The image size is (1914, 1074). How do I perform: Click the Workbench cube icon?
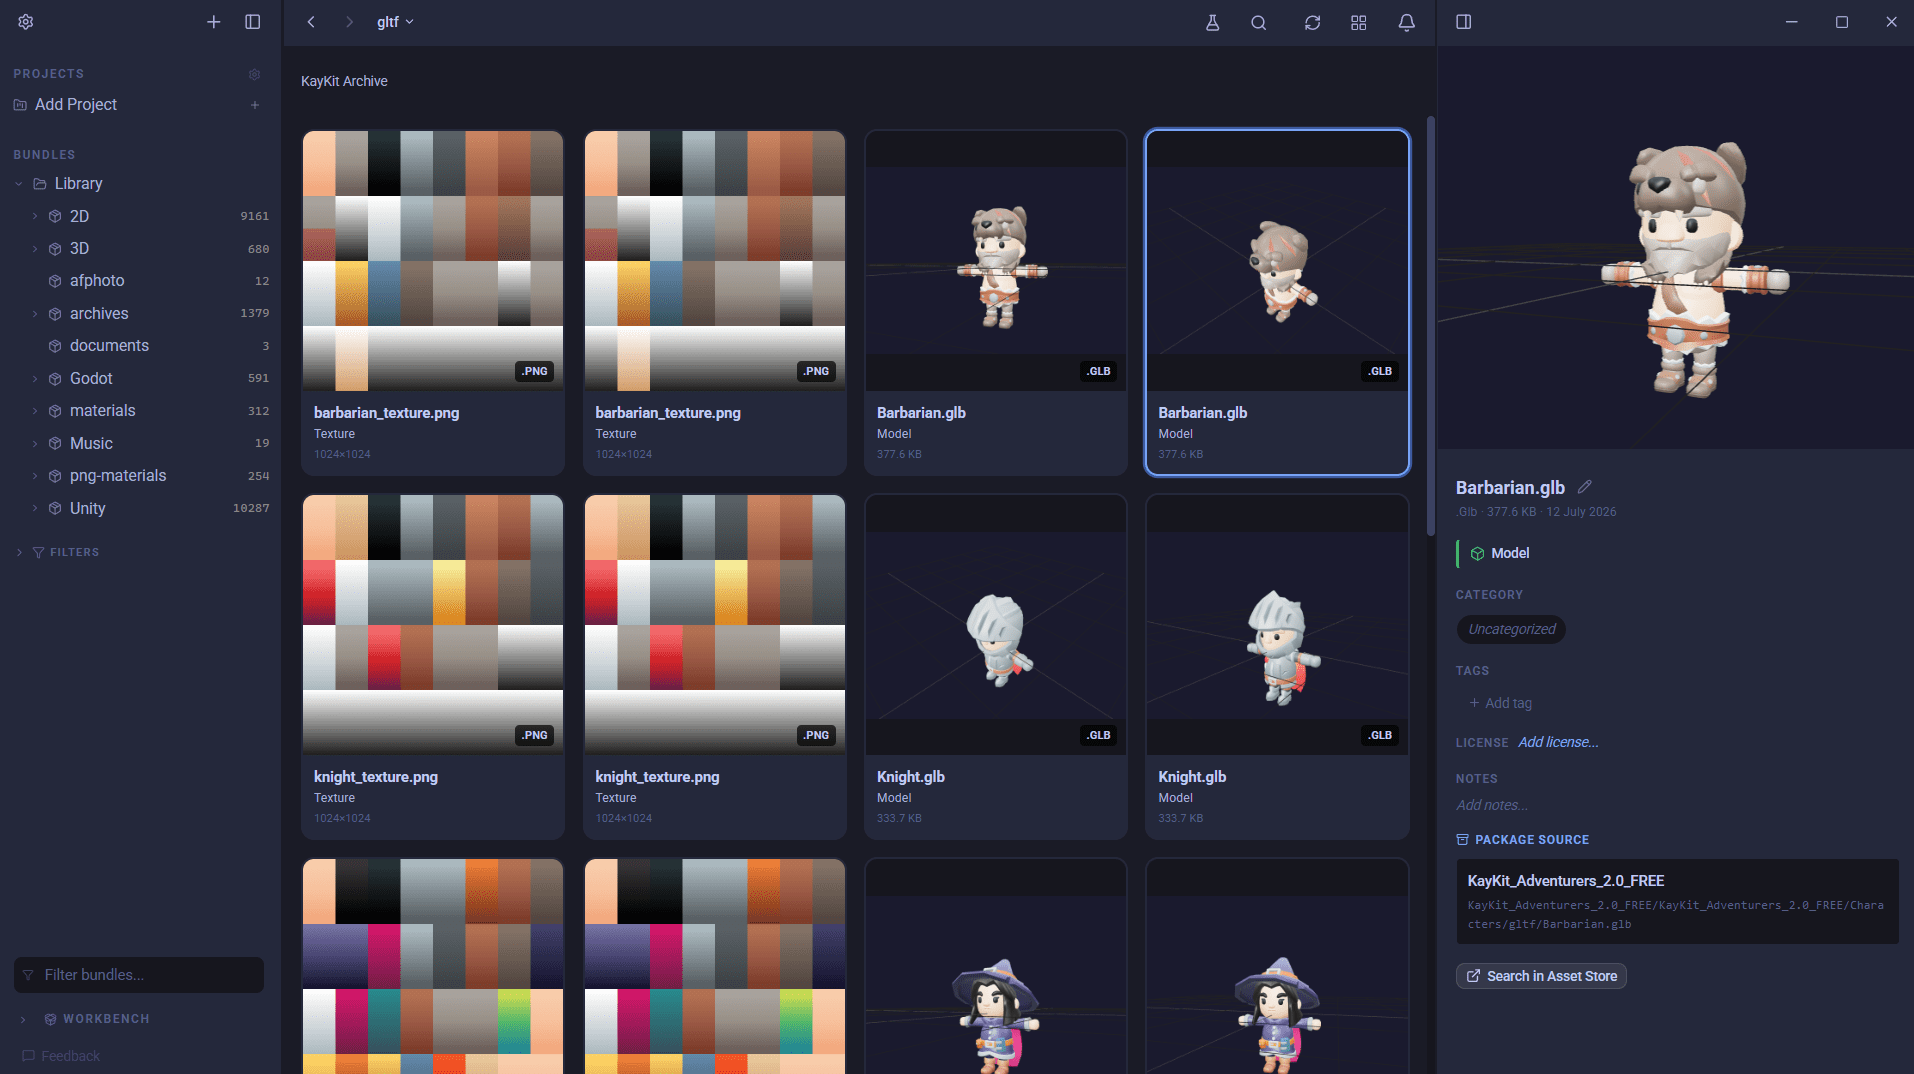(x=50, y=1019)
